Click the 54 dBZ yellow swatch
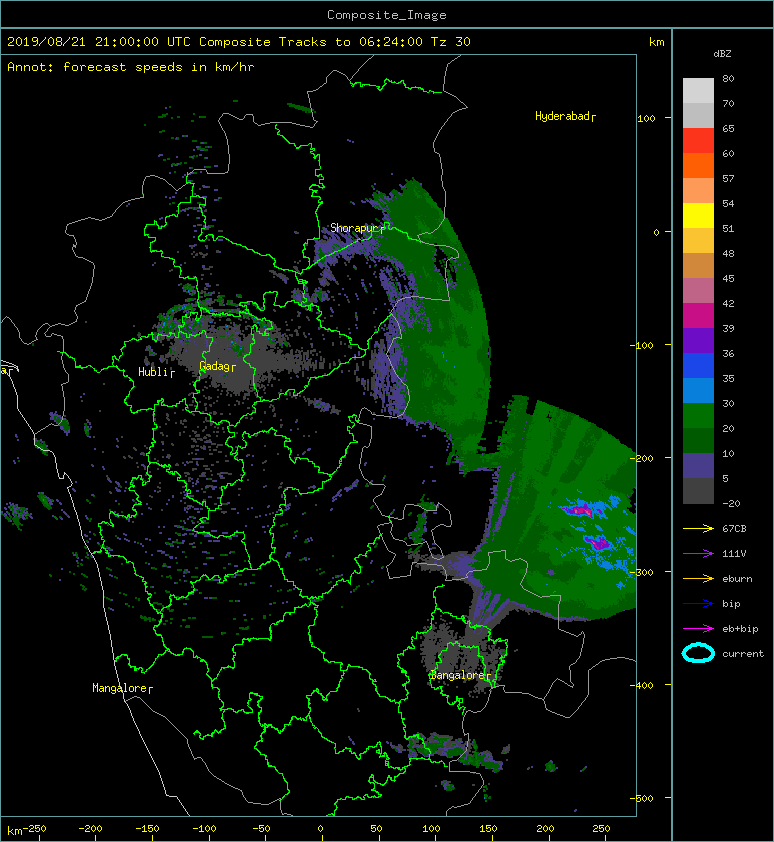The image size is (774, 842). tap(698, 215)
